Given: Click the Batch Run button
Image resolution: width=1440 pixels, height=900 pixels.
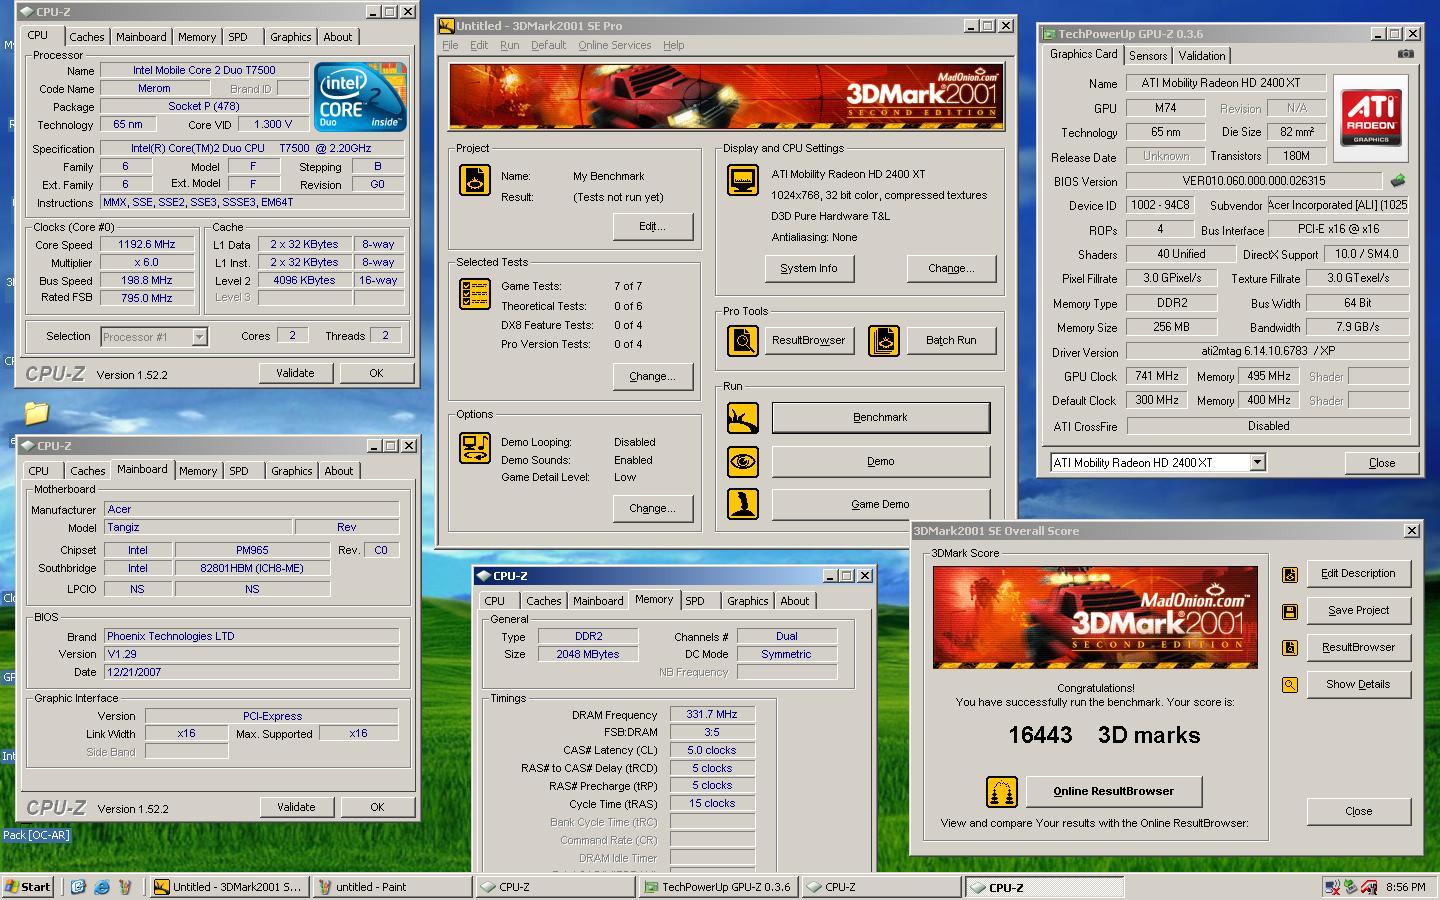Looking at the screenshot, I should tap(950, 341).
